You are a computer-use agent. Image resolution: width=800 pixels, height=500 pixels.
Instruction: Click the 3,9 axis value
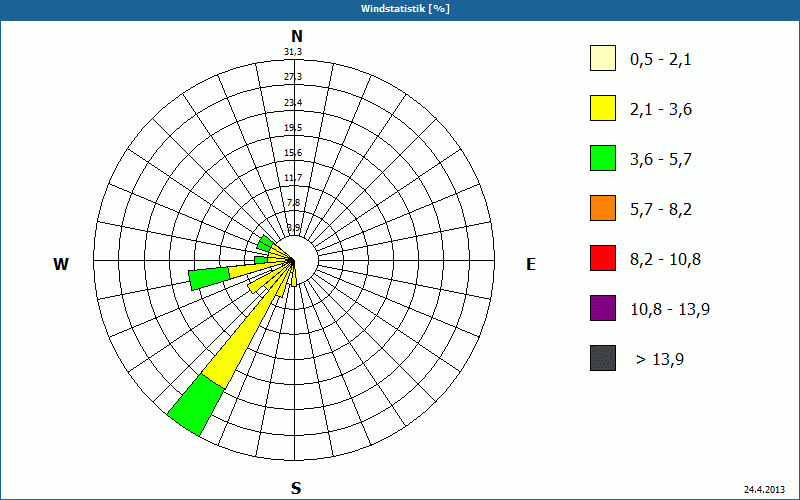pos(293,228)
